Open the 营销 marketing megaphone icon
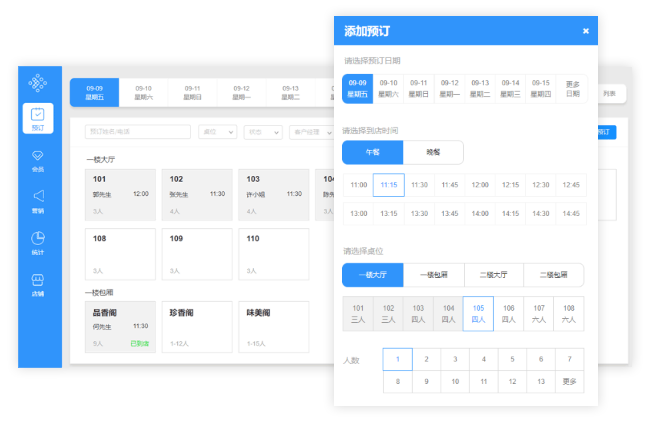 (38, 200)
